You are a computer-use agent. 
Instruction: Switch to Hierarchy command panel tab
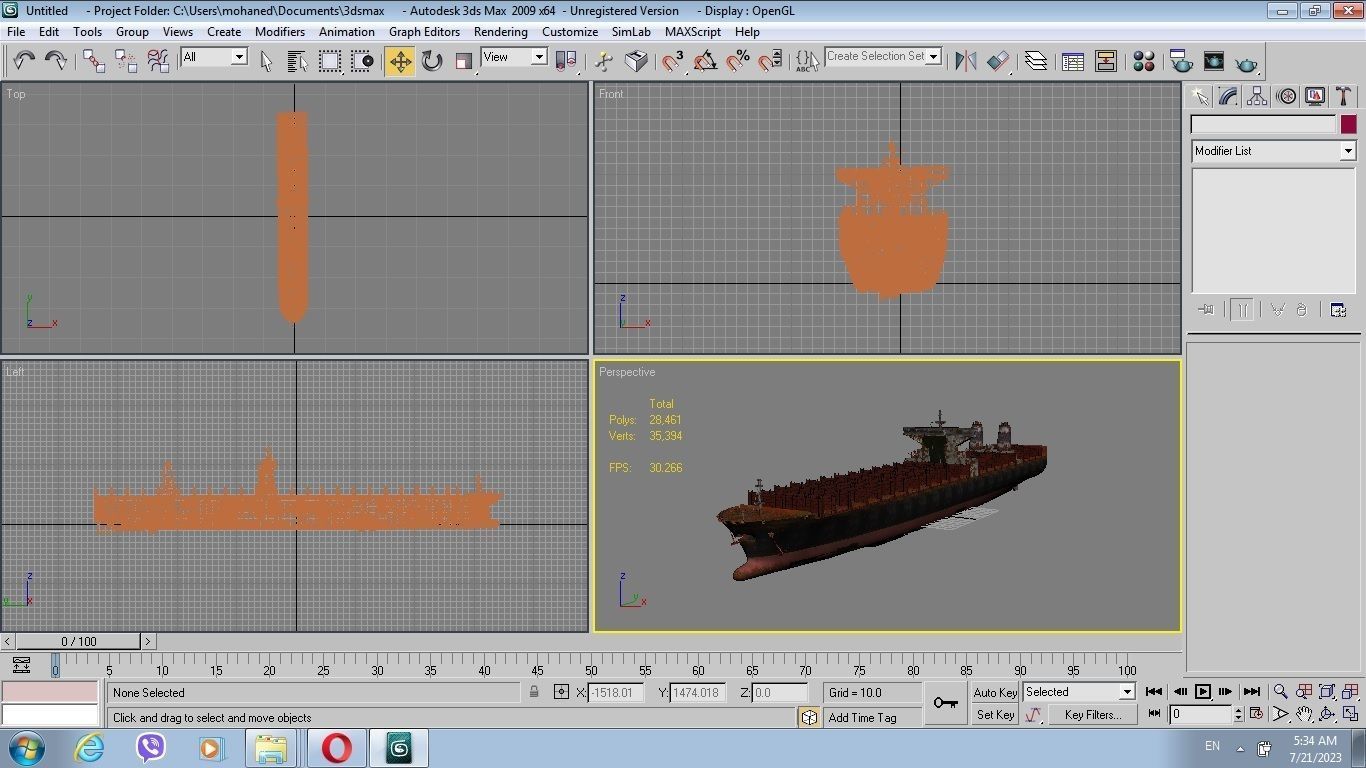click(x=1258, y=96)
